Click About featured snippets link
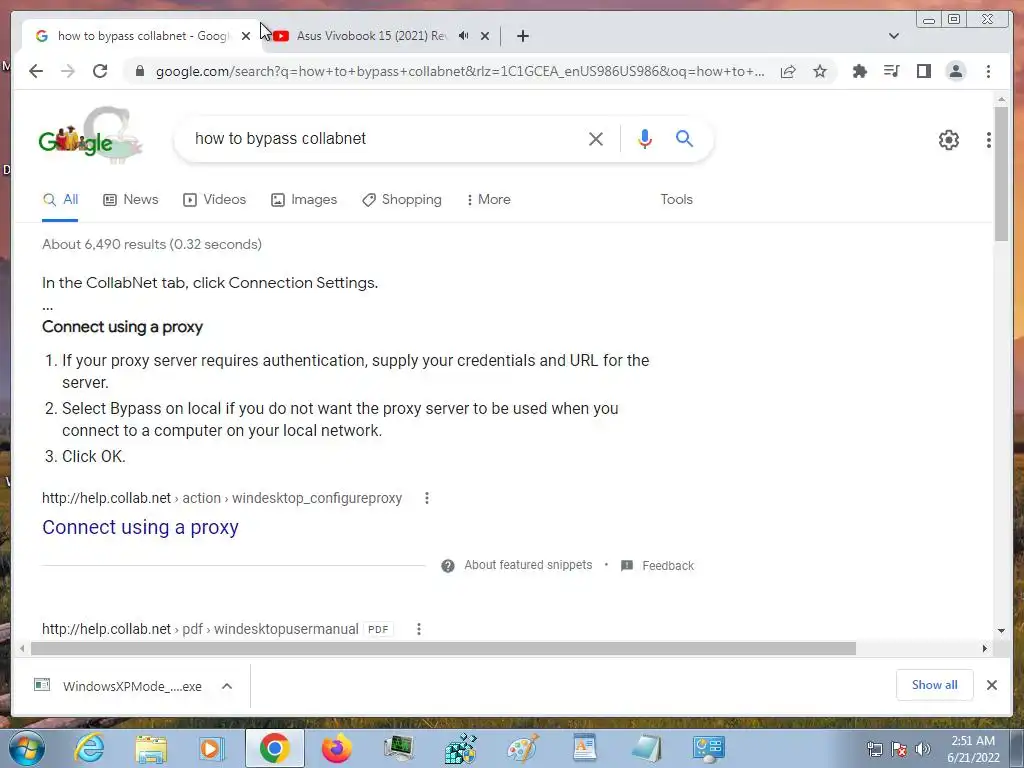 pos(528,565)
